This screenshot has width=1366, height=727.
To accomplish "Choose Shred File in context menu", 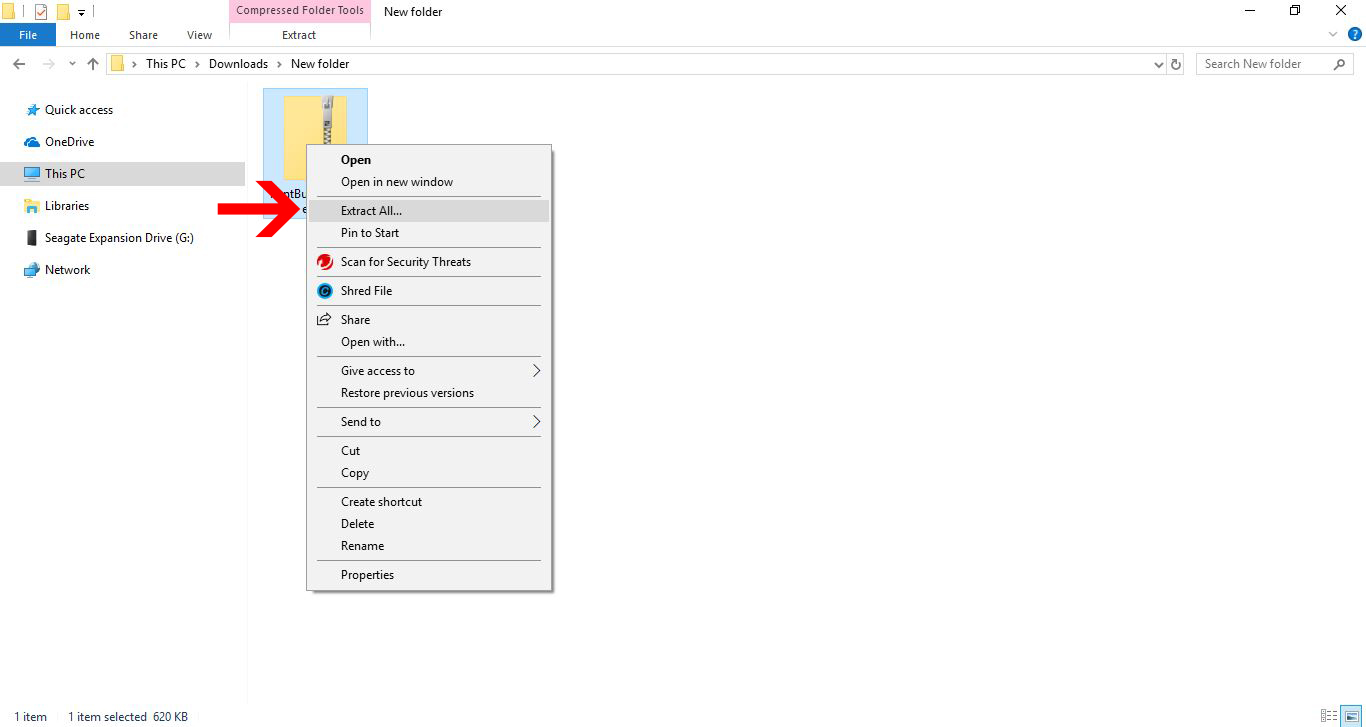I will 429,291.
